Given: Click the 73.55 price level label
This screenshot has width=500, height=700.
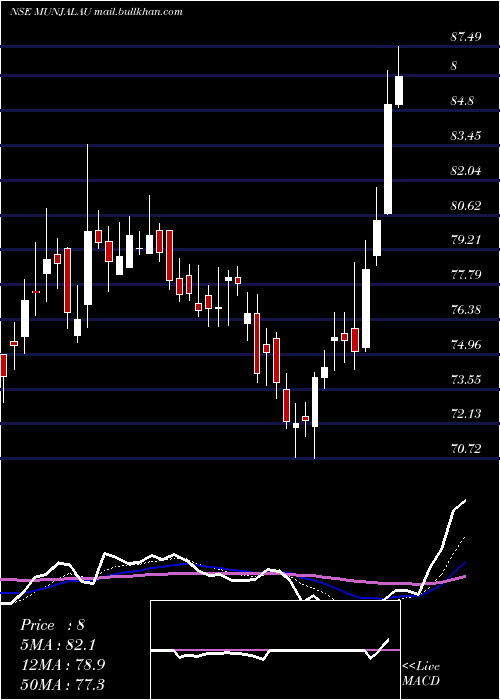Looking at the screenshot, I should (466, 379).
